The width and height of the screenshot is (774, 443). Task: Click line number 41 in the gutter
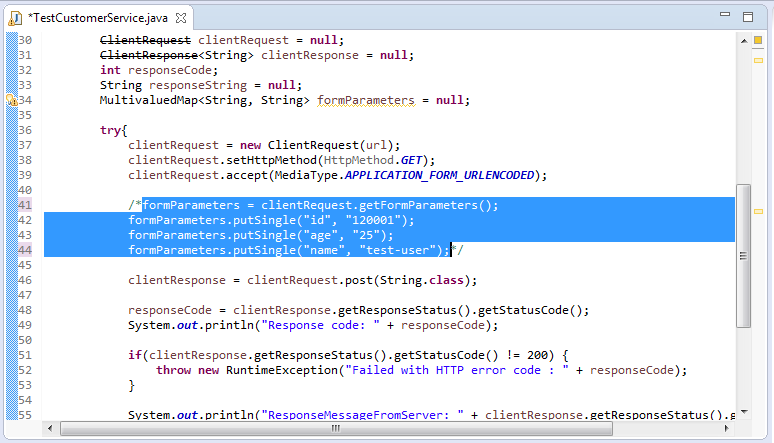point(25,205)
